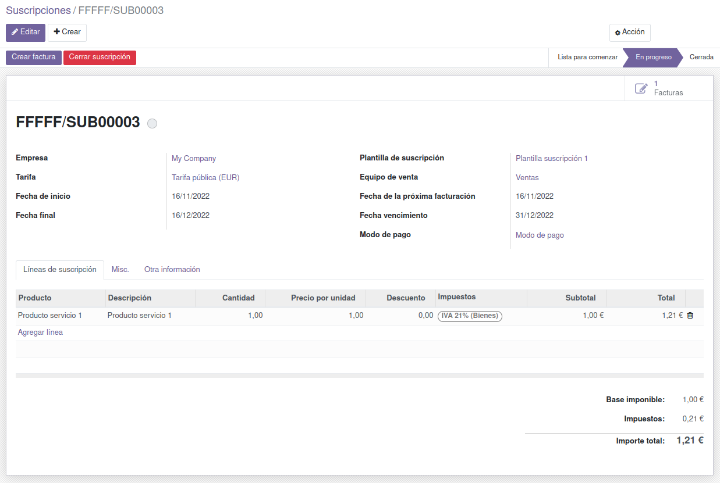Select the Cerrada status stage
The image size is (720, 483).
[x=701, y=57]
